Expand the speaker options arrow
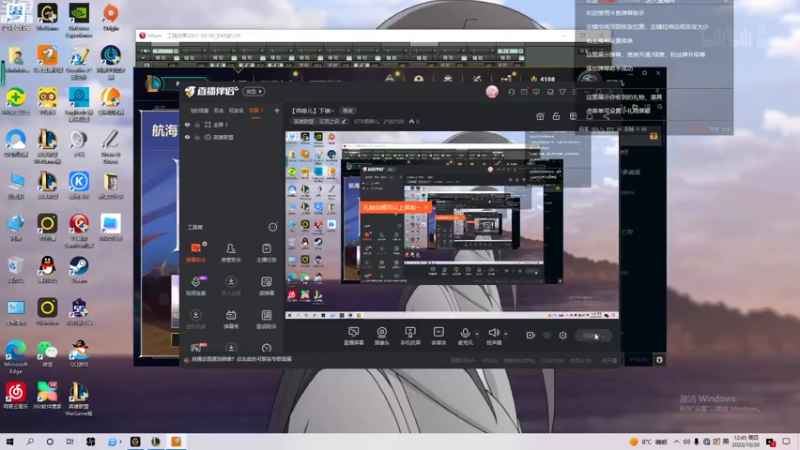 (506, 334)
